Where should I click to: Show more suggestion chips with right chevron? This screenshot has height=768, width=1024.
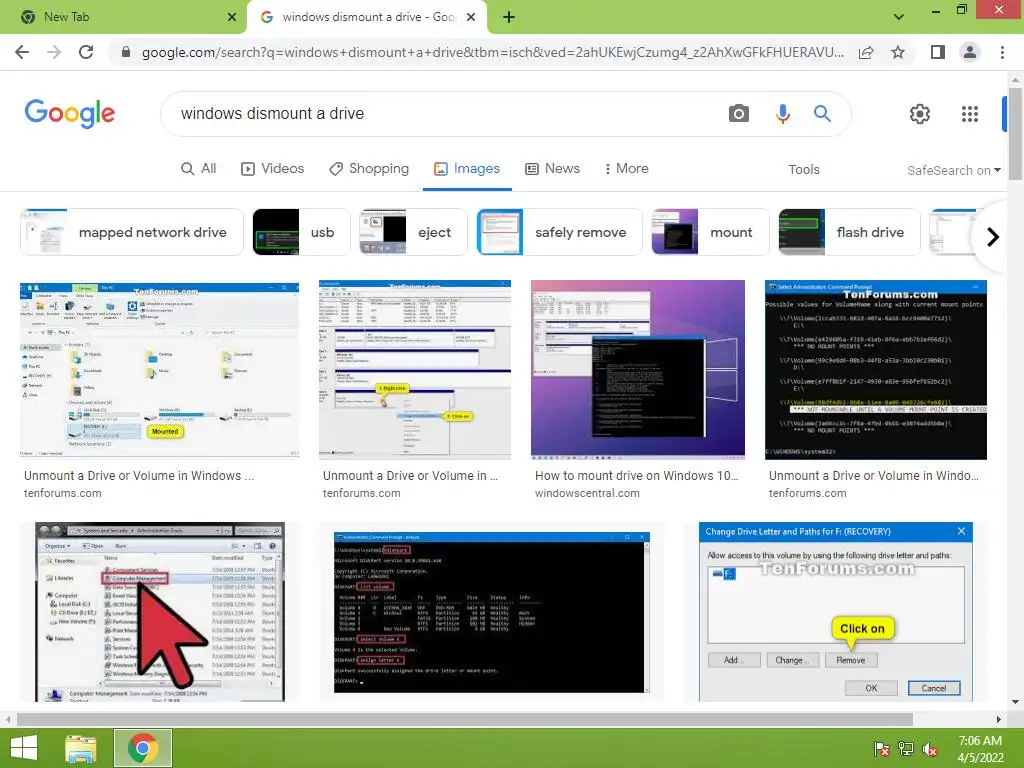(x=993, y=236)
